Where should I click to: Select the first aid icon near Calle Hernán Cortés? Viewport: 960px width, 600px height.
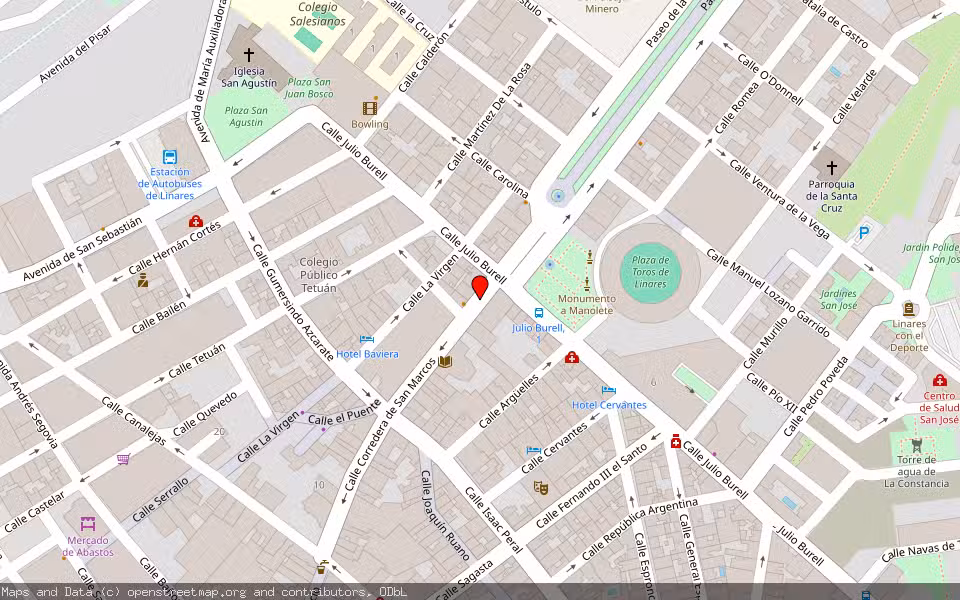(x=196, y=221)
